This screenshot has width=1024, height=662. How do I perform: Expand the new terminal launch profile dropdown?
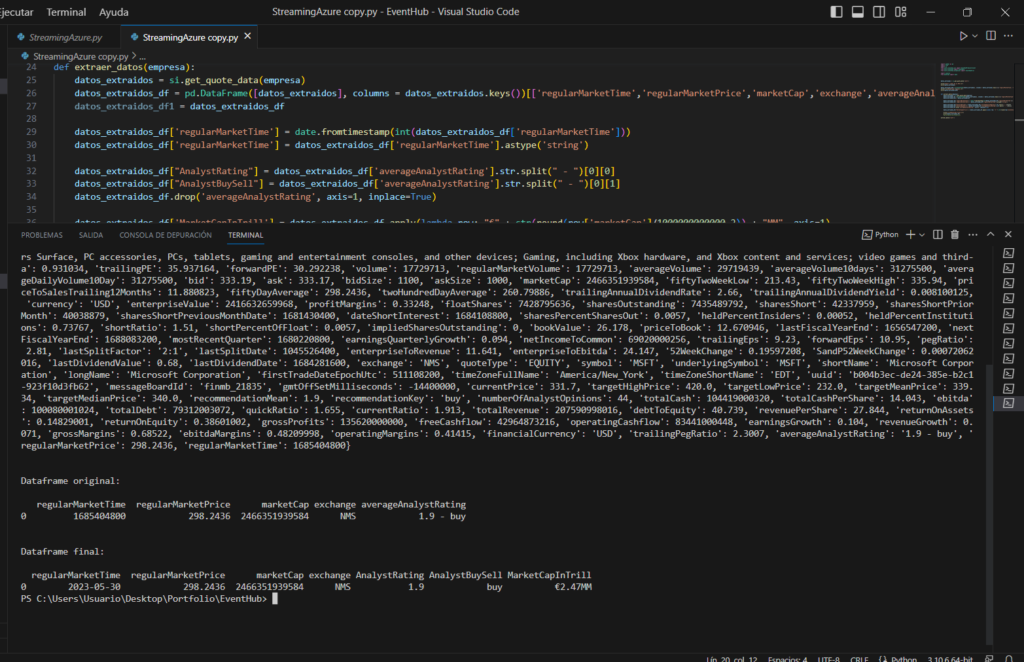point(921,235)
